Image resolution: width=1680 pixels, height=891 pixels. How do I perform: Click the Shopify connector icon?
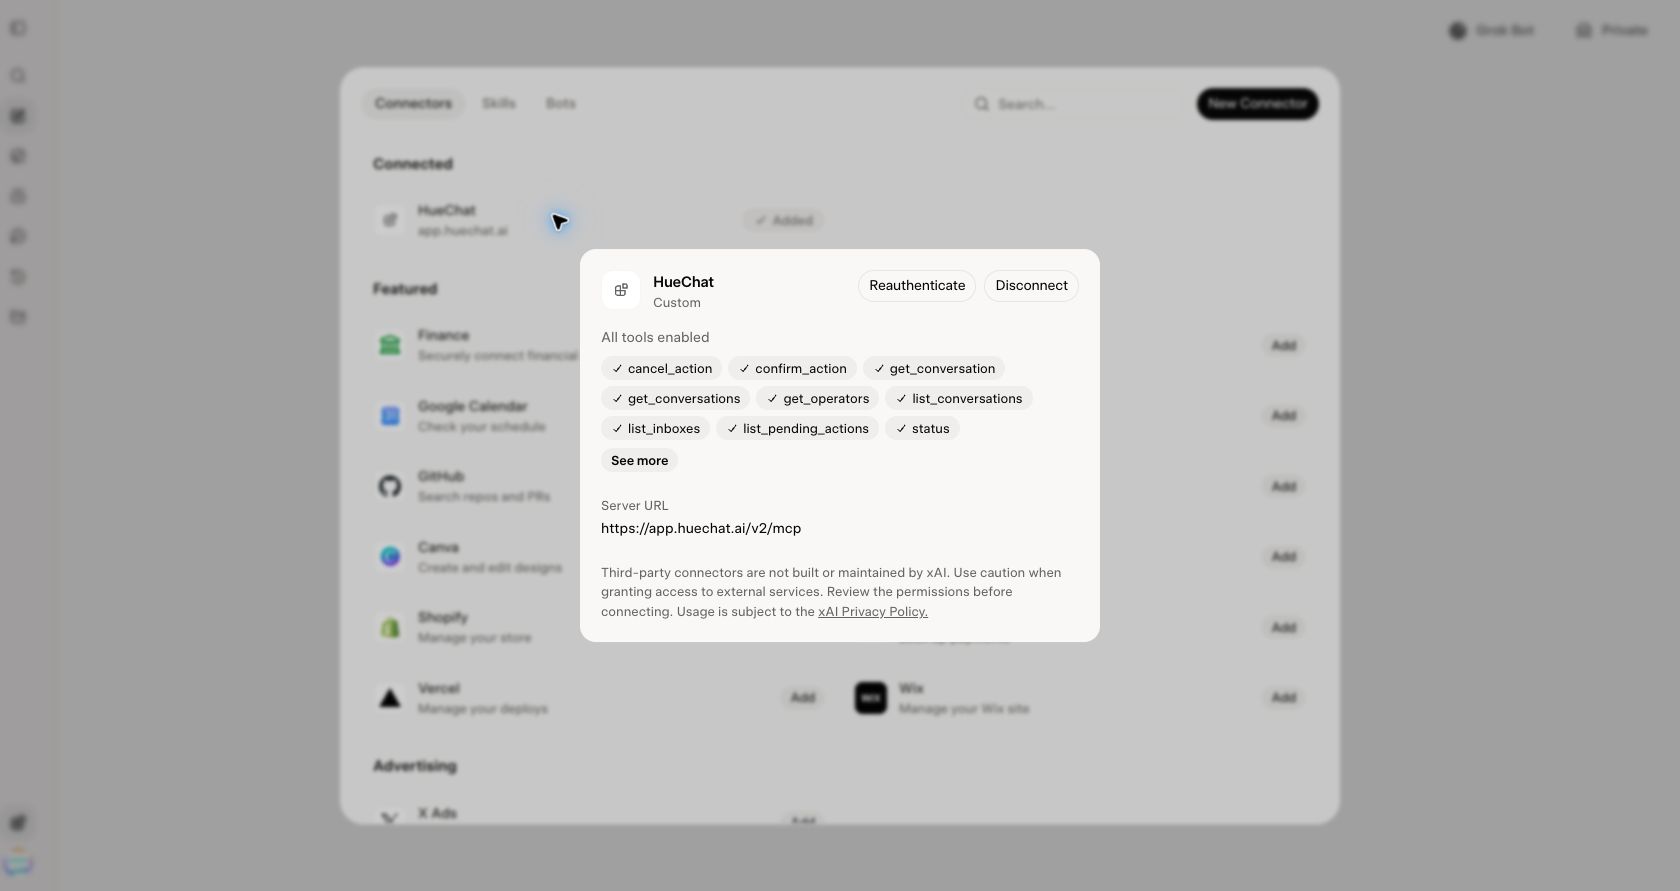coord(390,628)
